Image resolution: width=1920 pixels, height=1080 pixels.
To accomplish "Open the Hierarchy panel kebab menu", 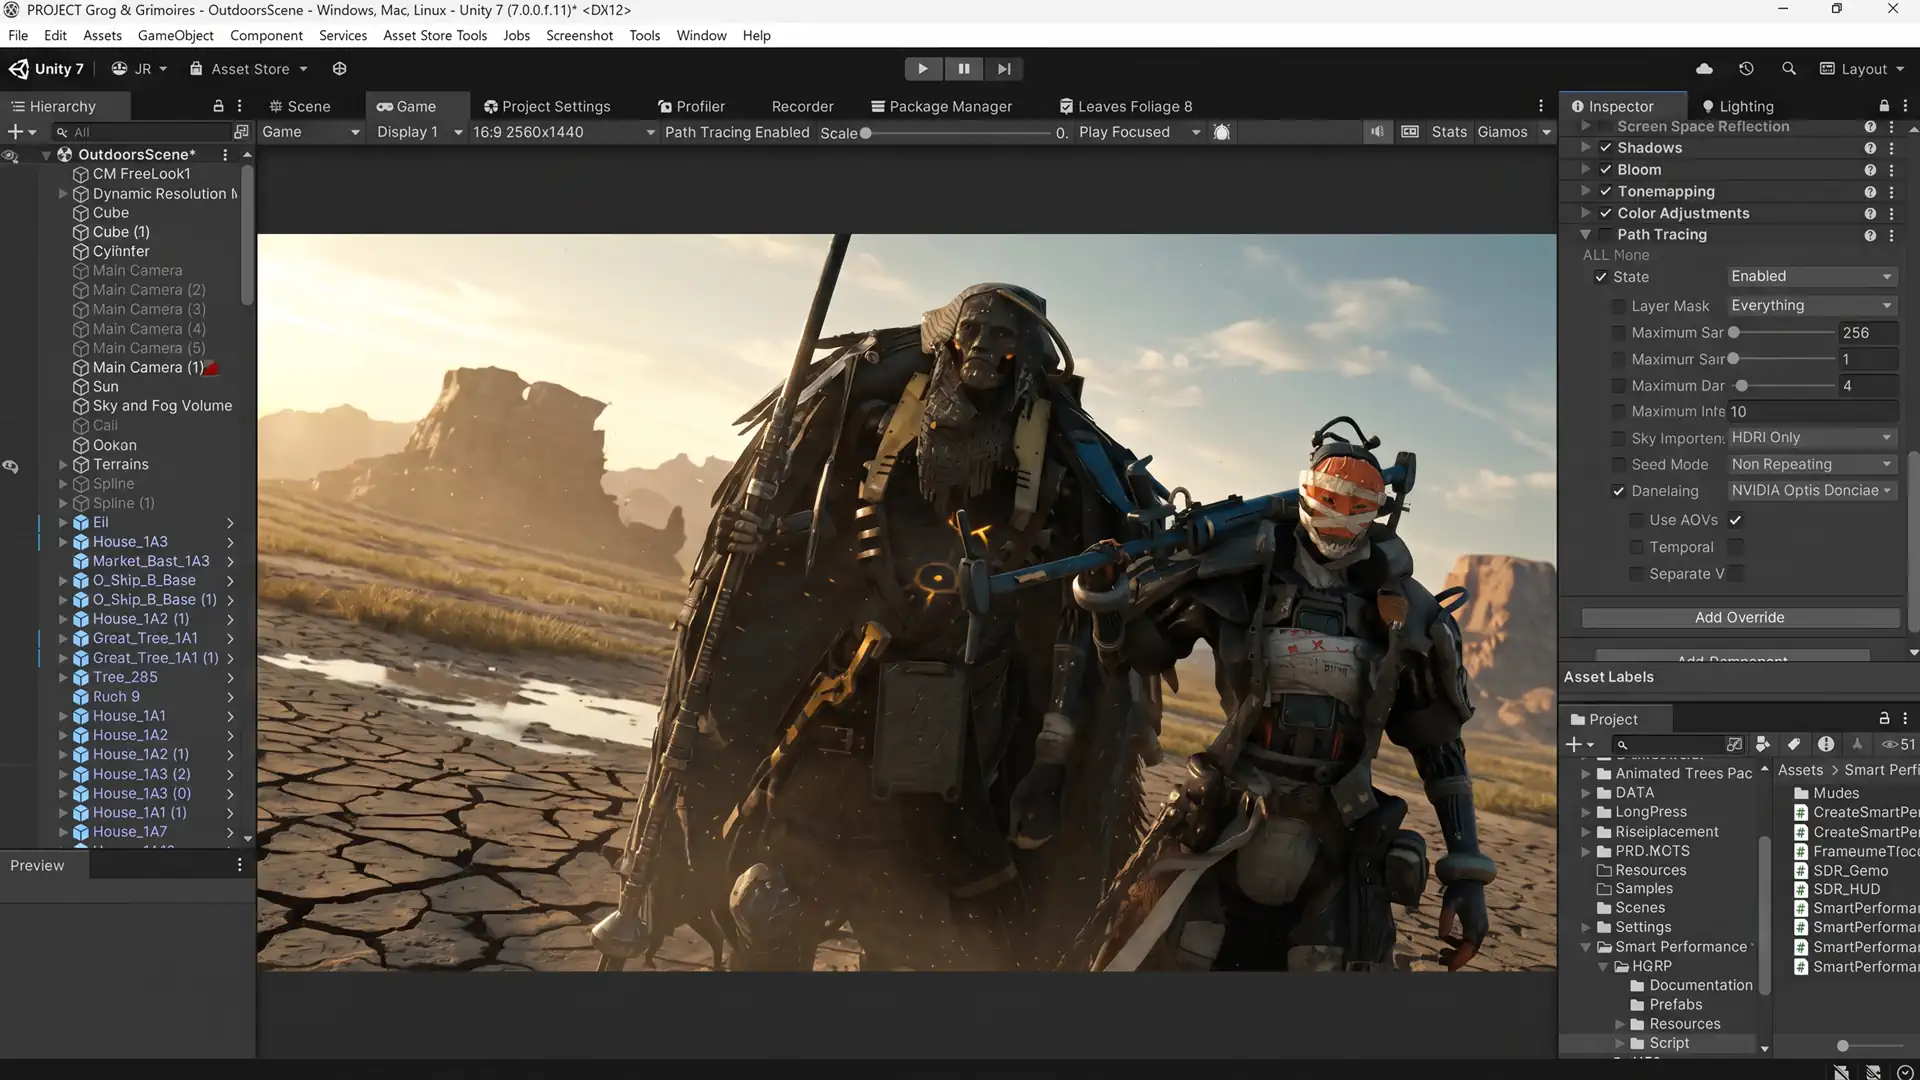I will (x=239, y=106).
